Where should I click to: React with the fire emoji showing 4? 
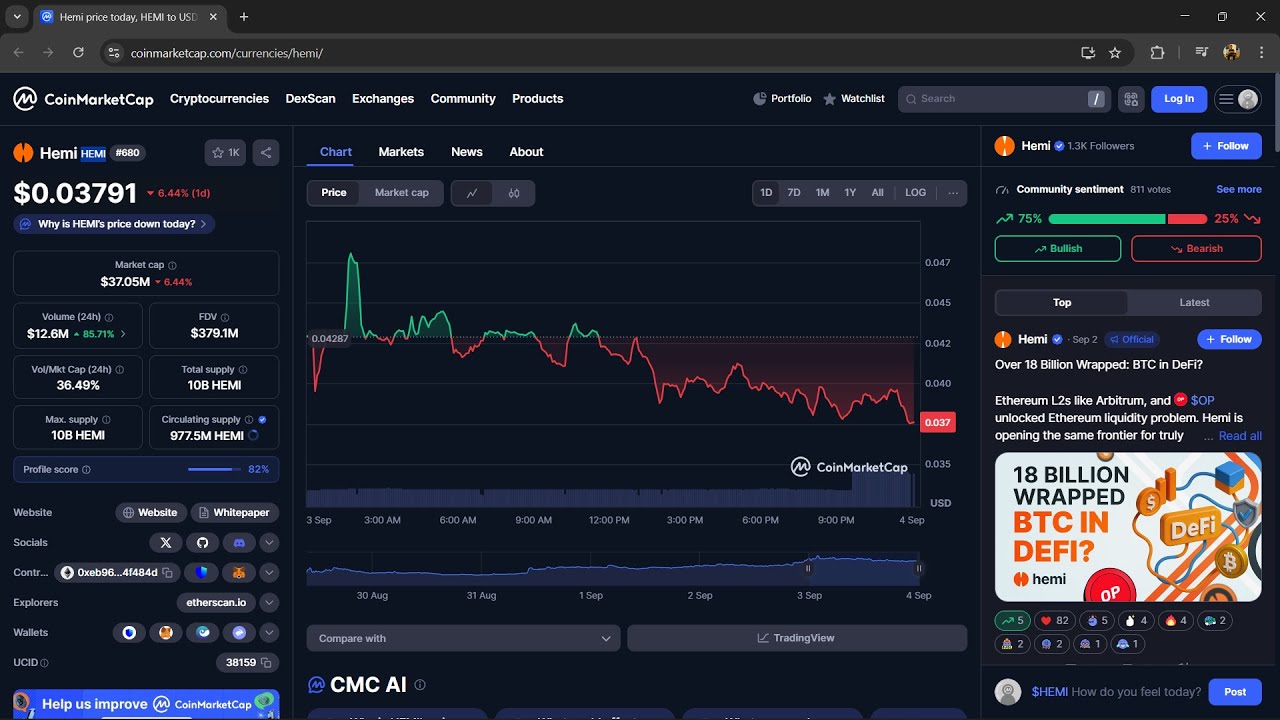click(x=1176, y=621)
